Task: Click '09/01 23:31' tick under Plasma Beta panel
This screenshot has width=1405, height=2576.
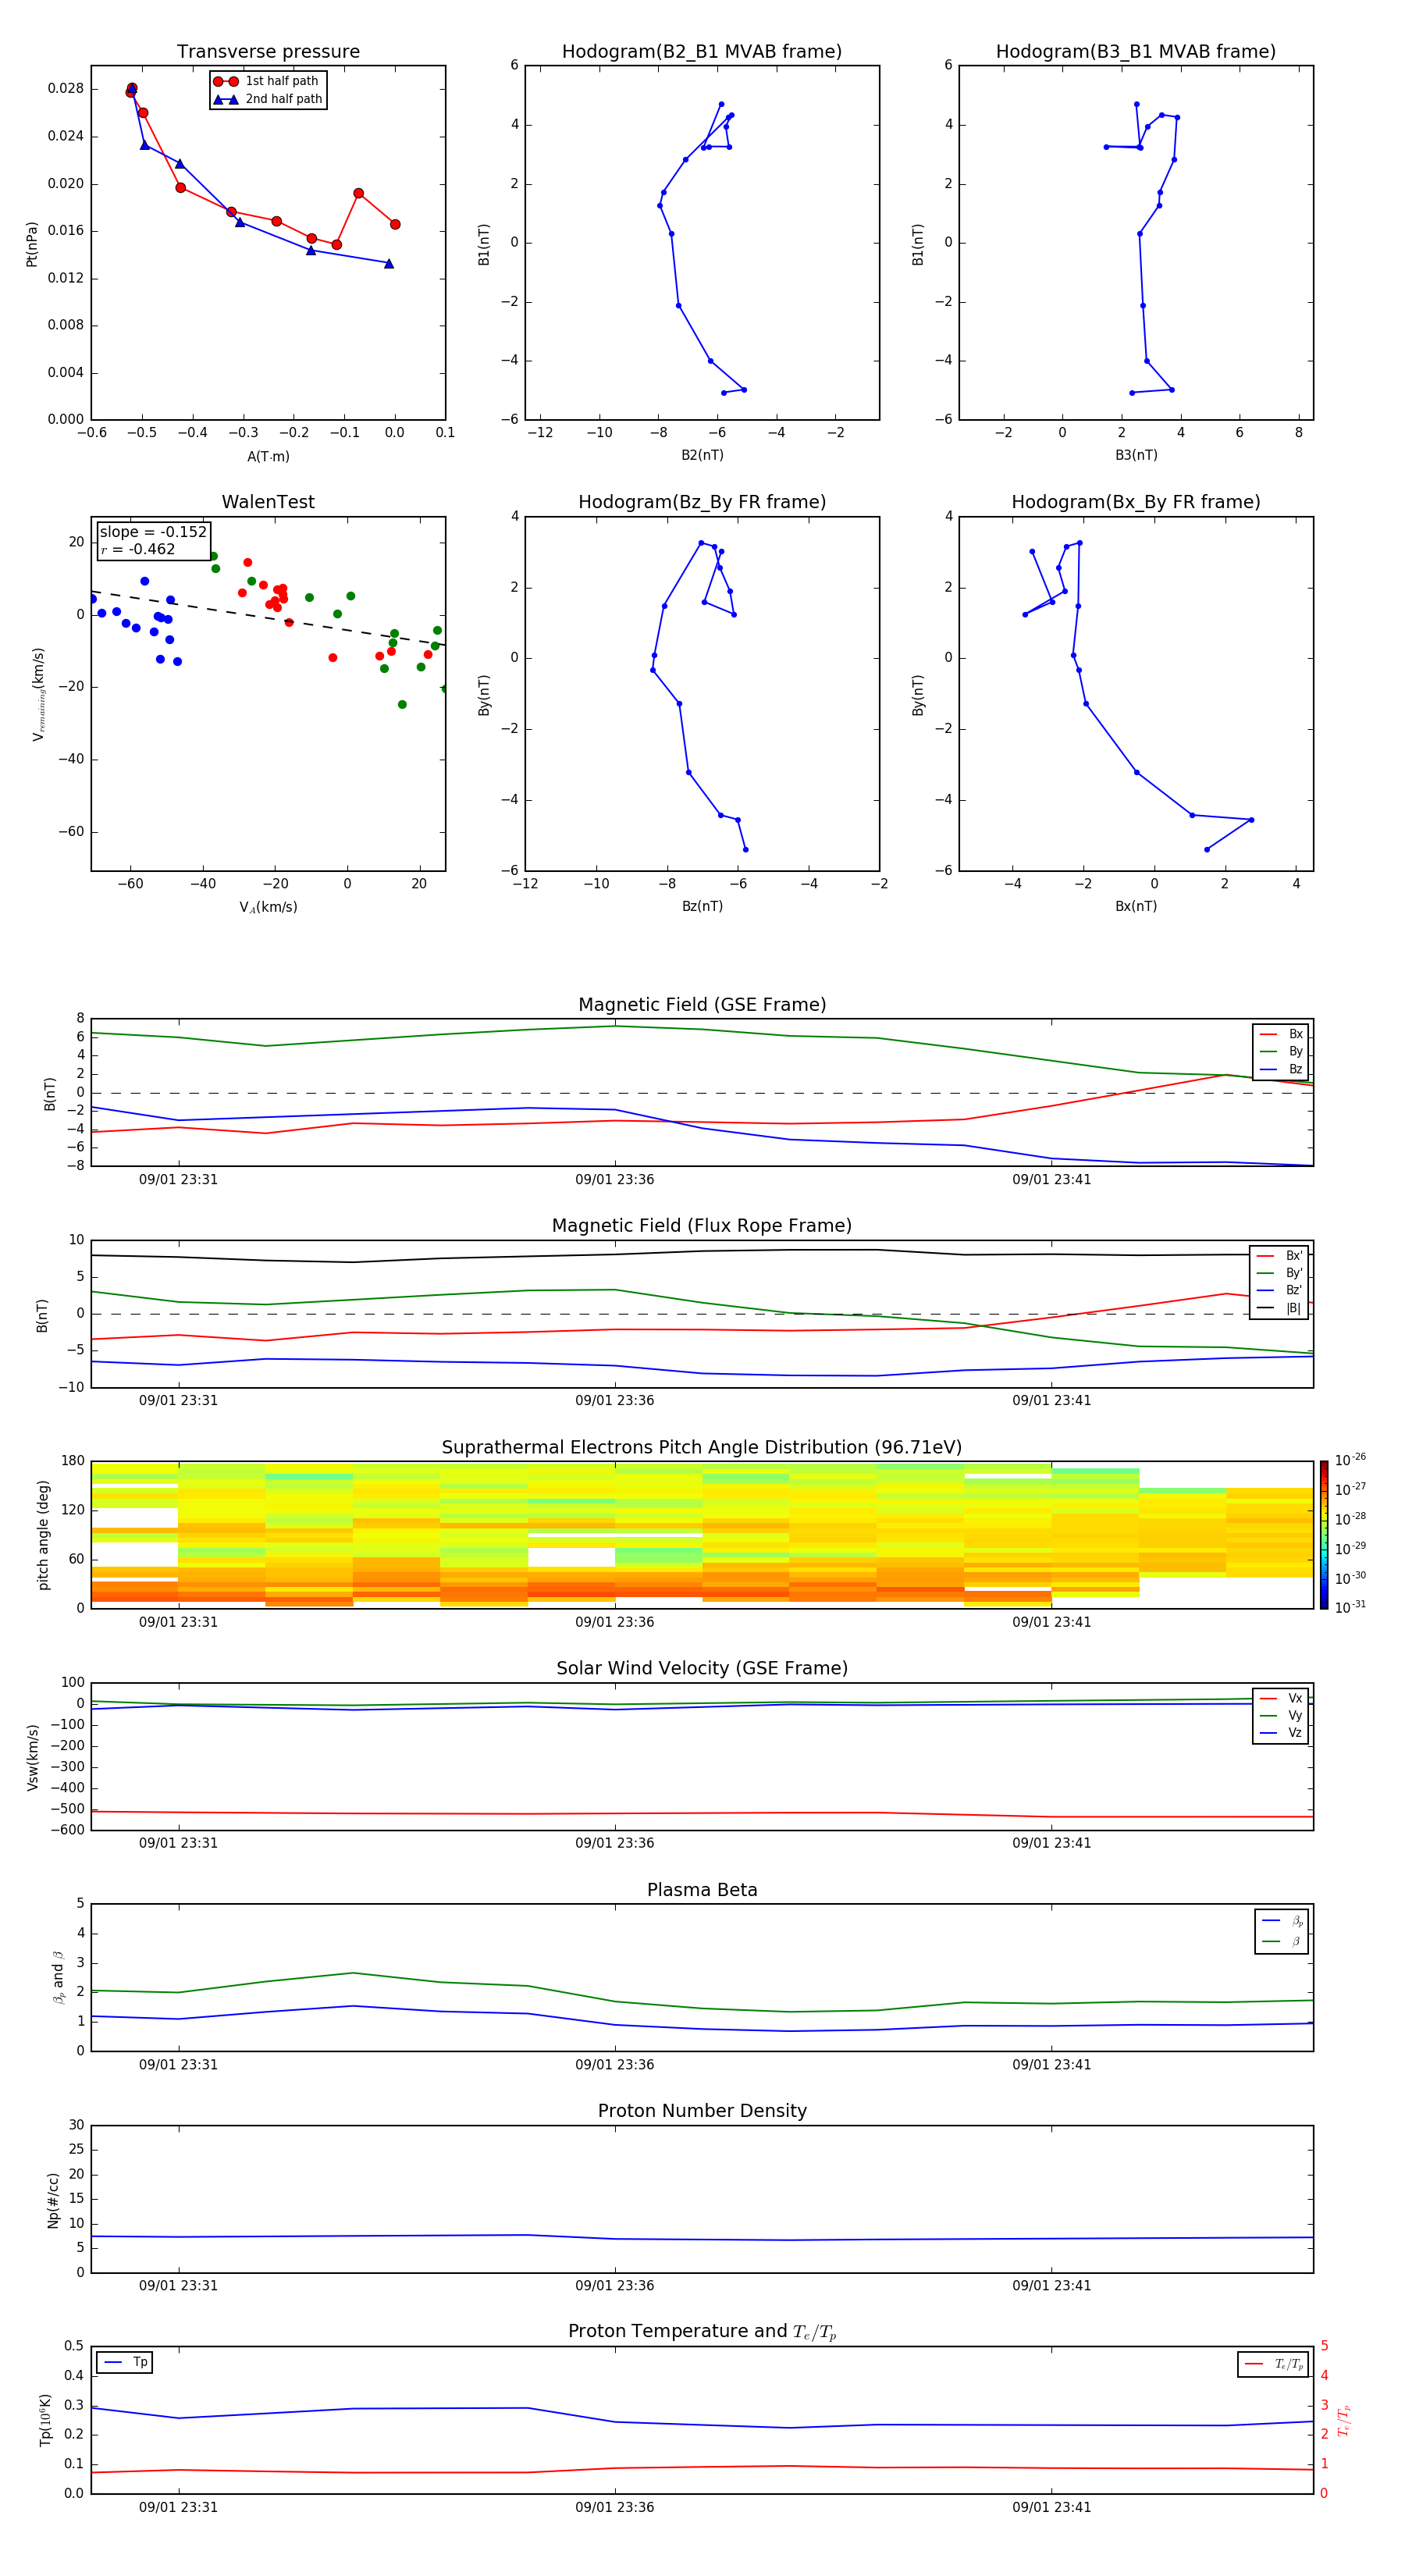Action: coord(178,2064)
